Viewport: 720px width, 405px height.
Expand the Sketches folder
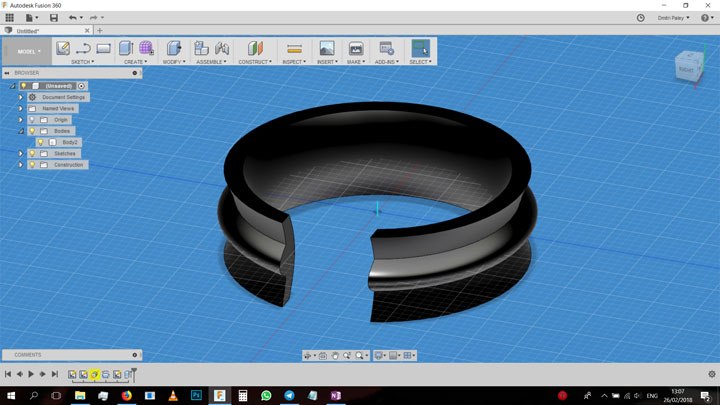pos(21,153)
